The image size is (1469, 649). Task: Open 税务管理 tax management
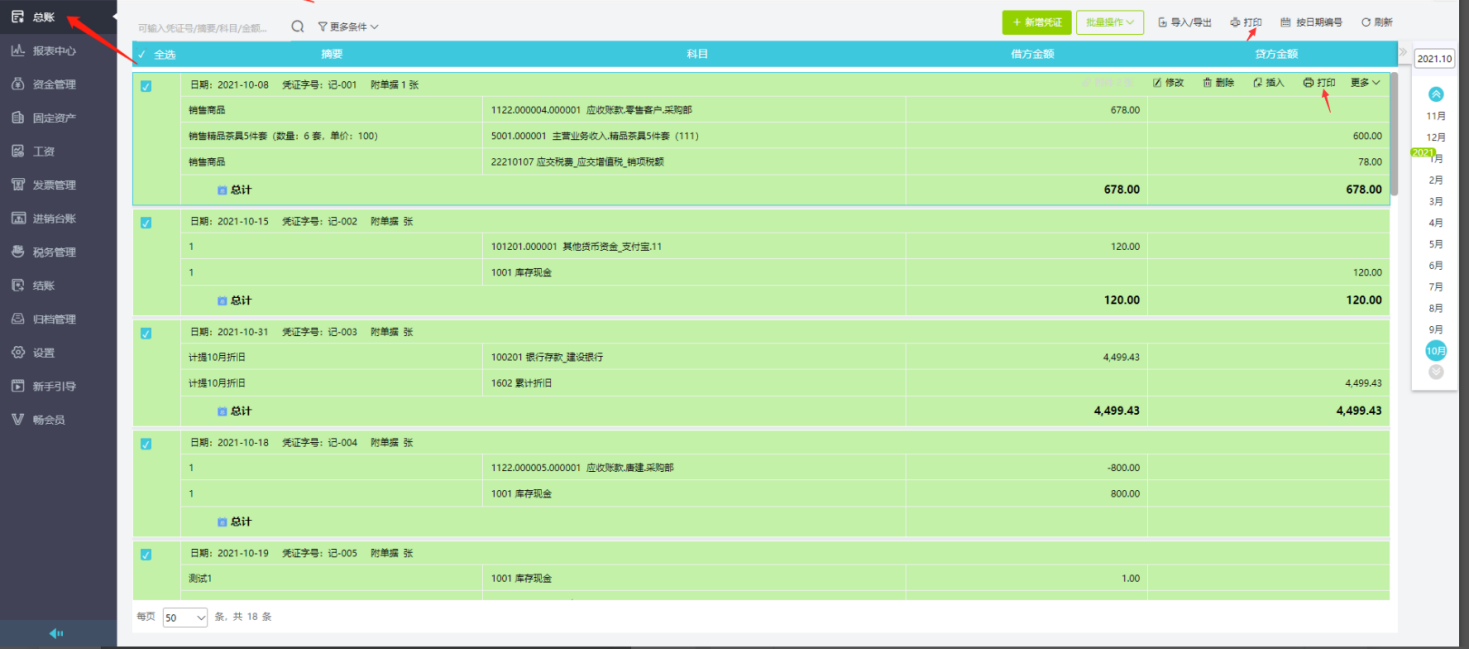(54, 252)
